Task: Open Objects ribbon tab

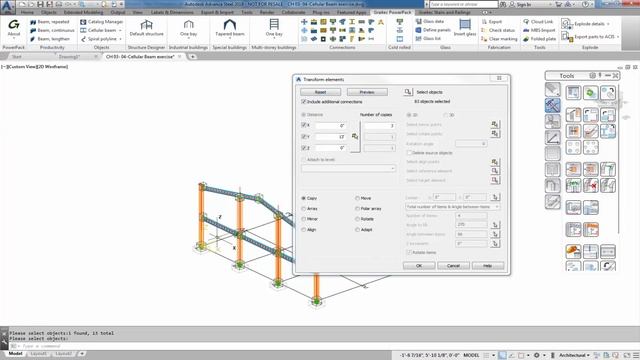Action: coord(49,13)
